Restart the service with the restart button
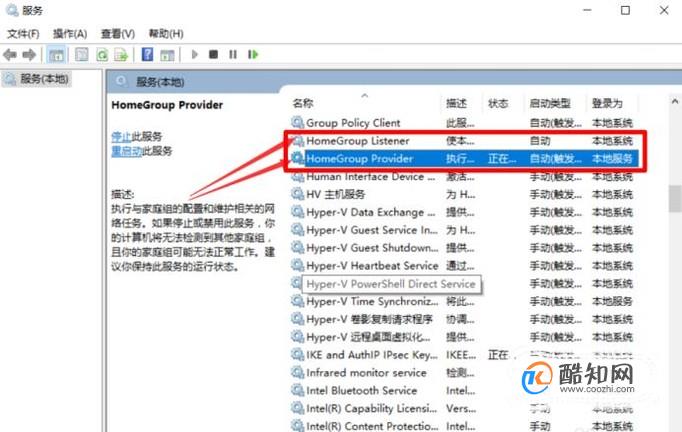This screenshot has width=682, height=432. pos(253,54)
